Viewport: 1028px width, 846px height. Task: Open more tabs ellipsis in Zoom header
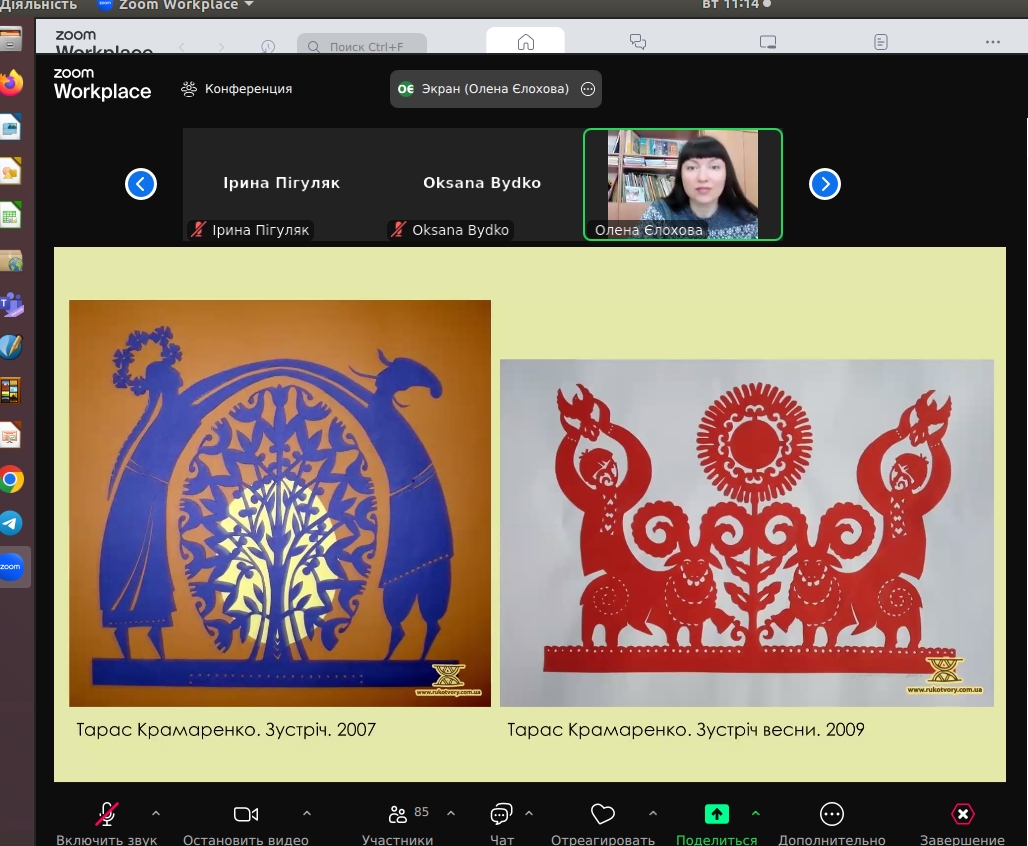[x=993, y=42]
